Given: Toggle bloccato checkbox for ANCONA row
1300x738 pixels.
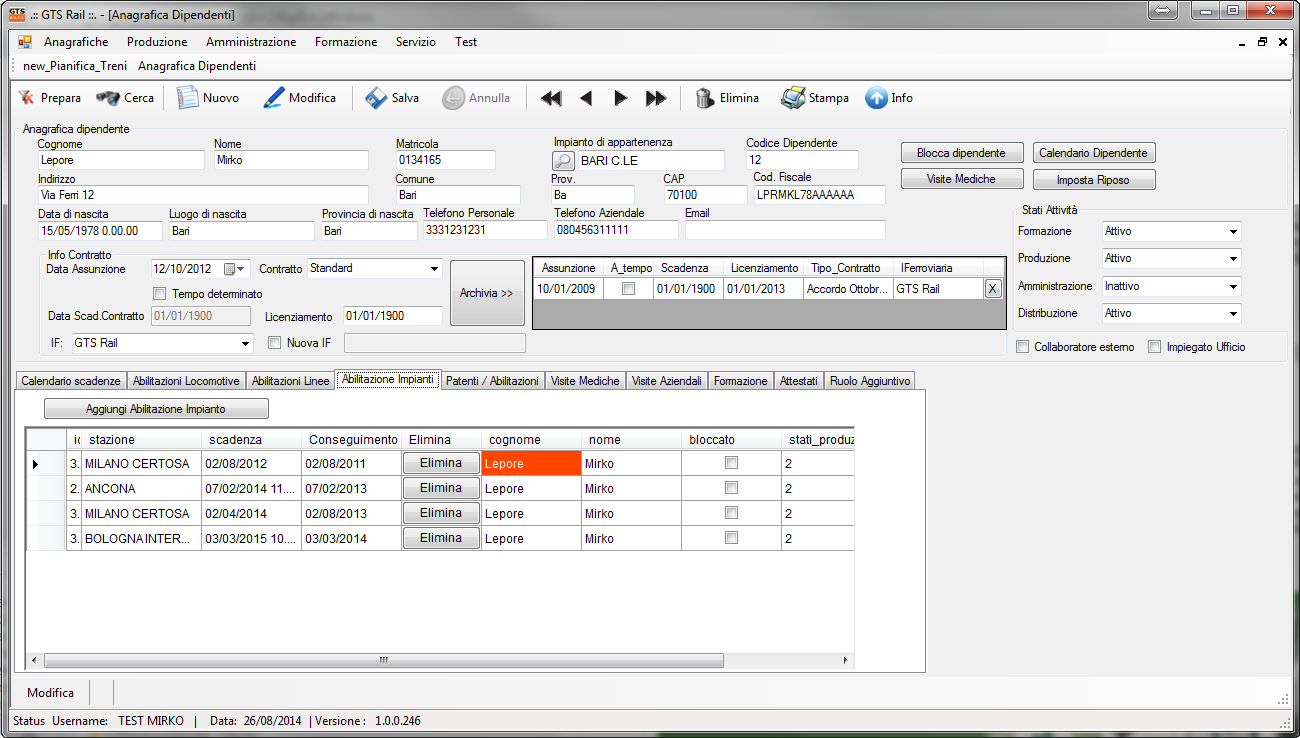Looking at the screenshot, I should (x=731, y=488).
